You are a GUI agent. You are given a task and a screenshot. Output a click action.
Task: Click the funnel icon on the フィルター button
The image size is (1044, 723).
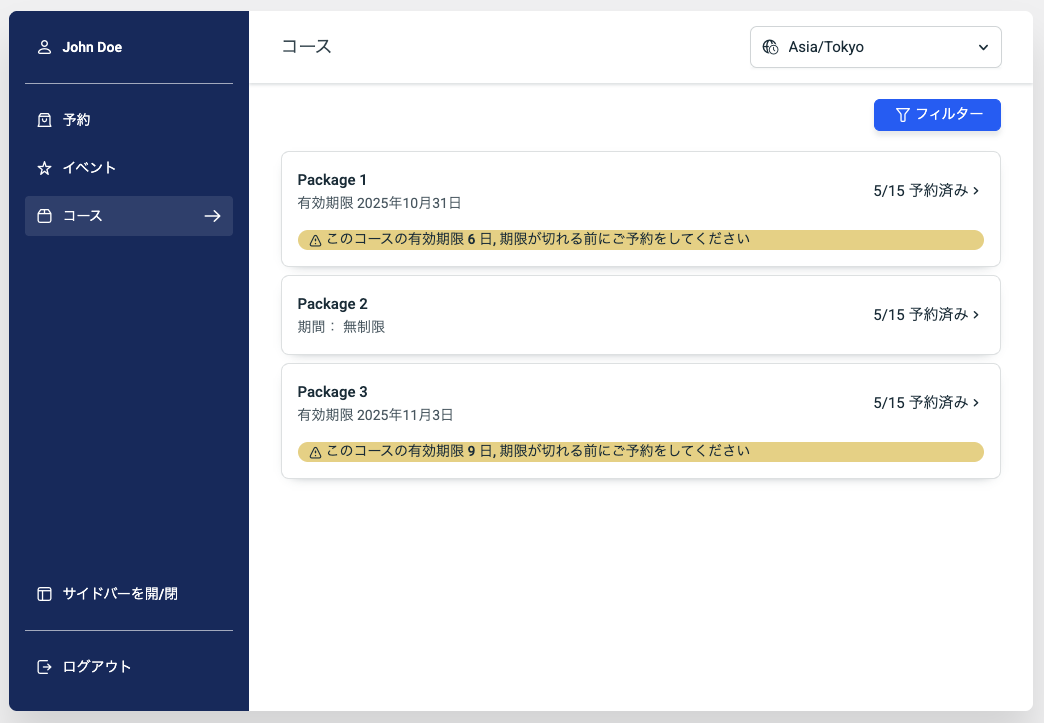coord(902,115)
